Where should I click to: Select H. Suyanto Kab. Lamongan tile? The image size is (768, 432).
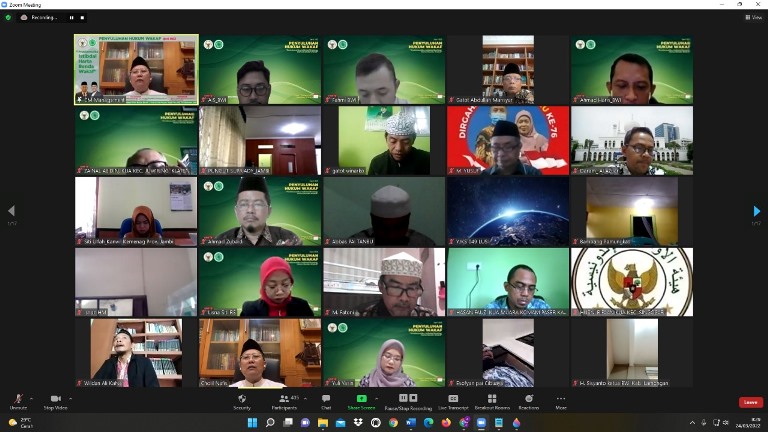pos(632,353)
